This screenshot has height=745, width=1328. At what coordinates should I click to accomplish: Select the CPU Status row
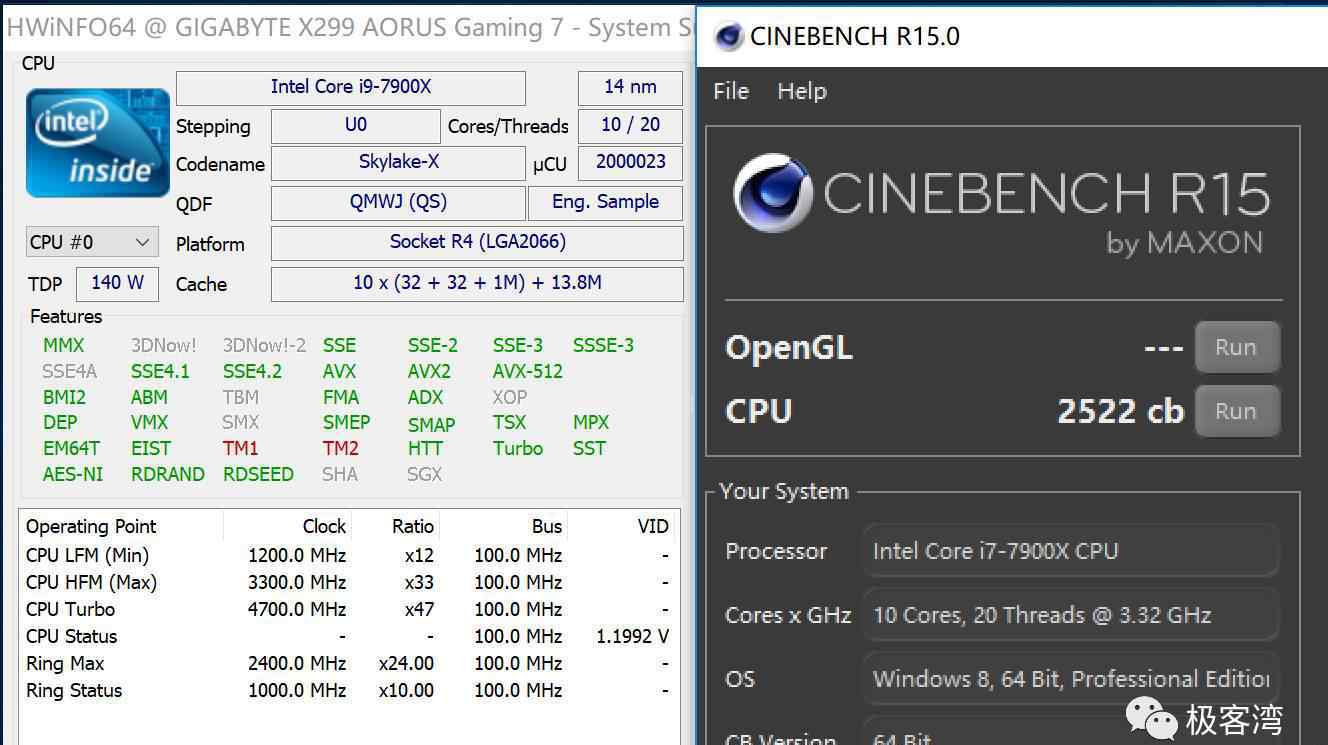coord(347,636)
